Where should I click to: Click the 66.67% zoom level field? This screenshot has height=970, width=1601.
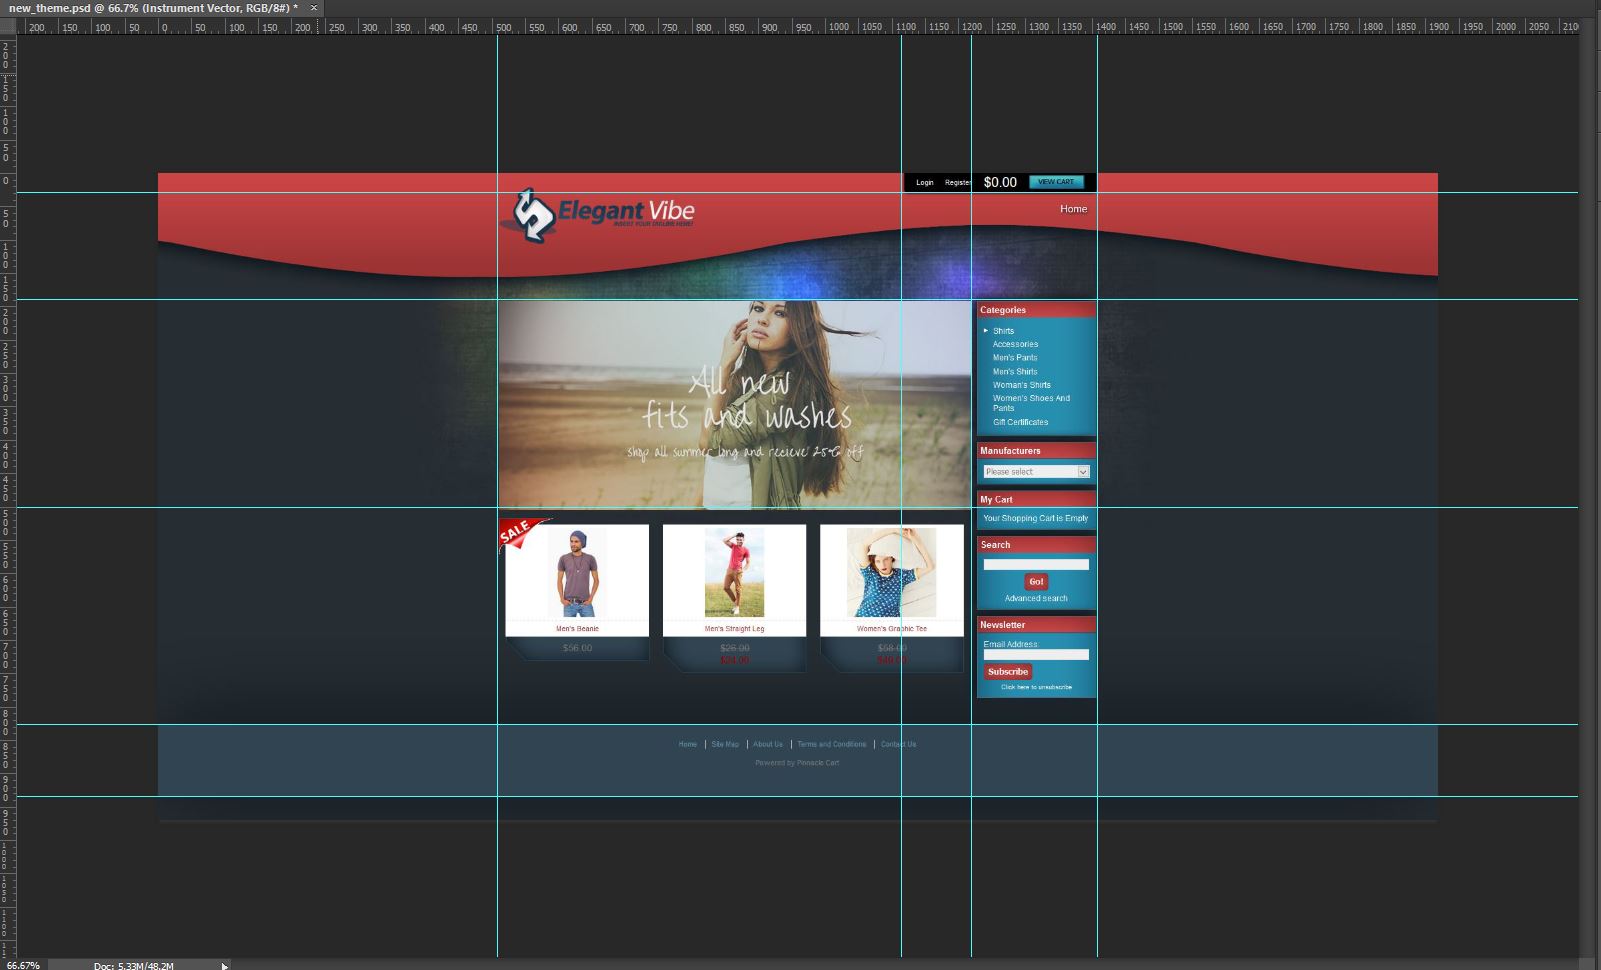click(23, 965)
